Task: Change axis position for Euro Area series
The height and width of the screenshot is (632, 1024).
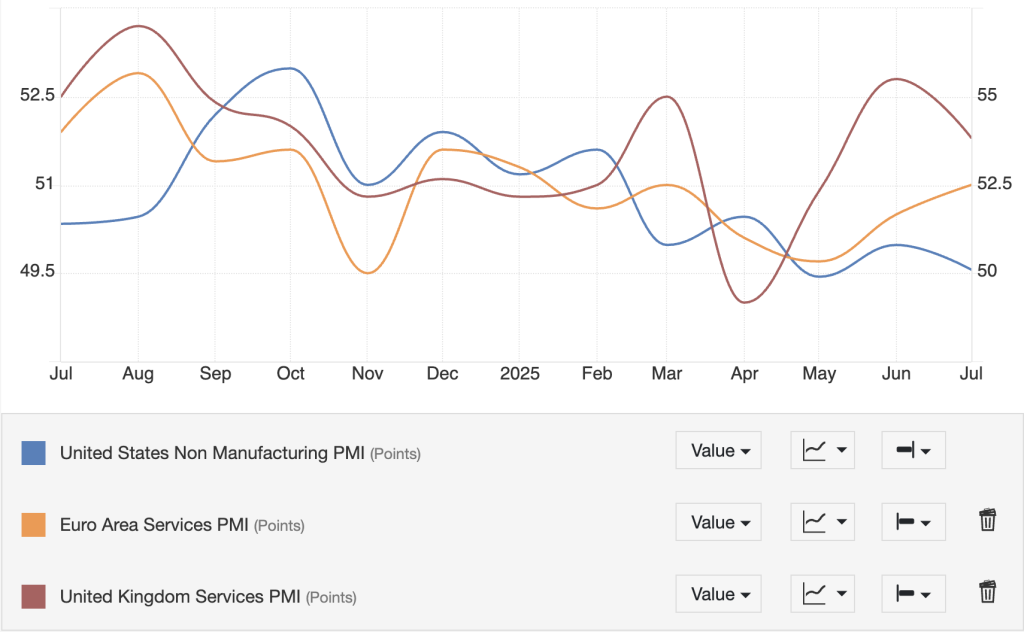Action: (913, 522)
